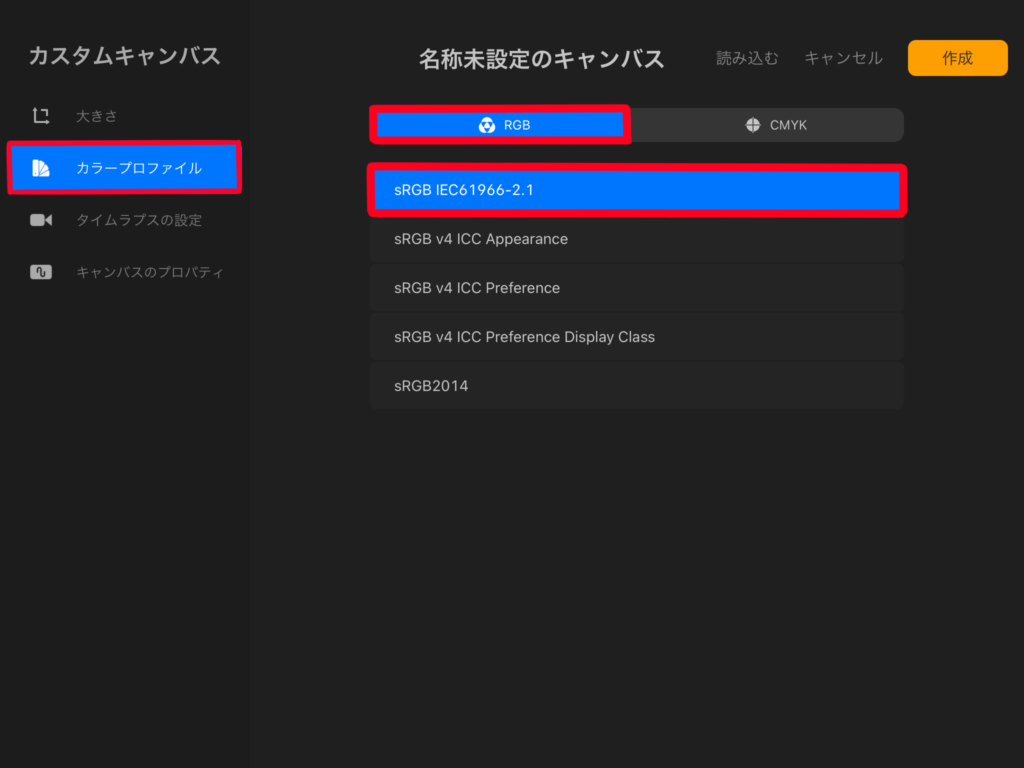Open the 大きさ size section

[124, 116]
